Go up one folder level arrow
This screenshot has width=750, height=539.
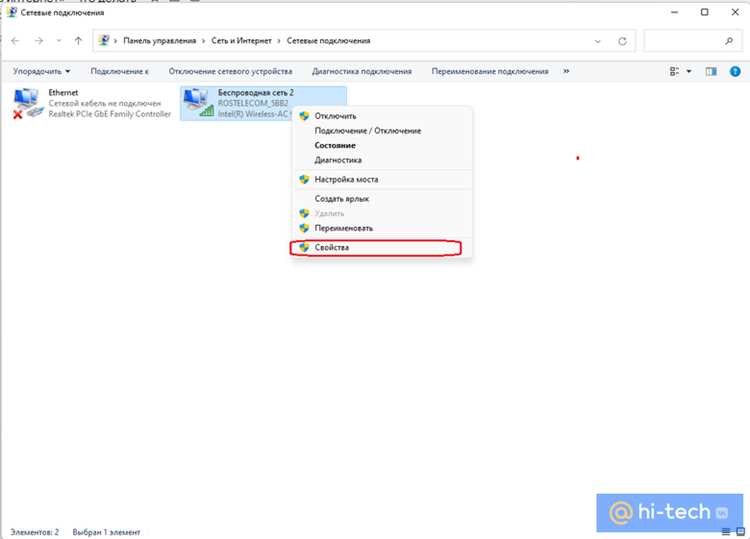click(78, 41)
